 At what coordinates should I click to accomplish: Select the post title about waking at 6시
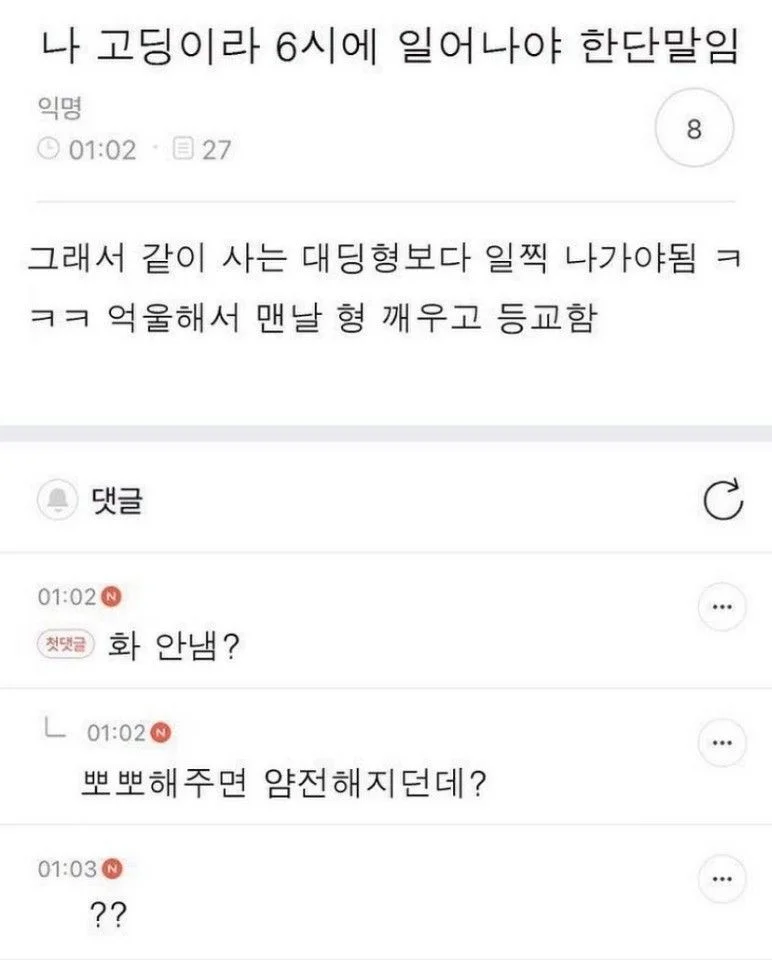tap(391, 48)
